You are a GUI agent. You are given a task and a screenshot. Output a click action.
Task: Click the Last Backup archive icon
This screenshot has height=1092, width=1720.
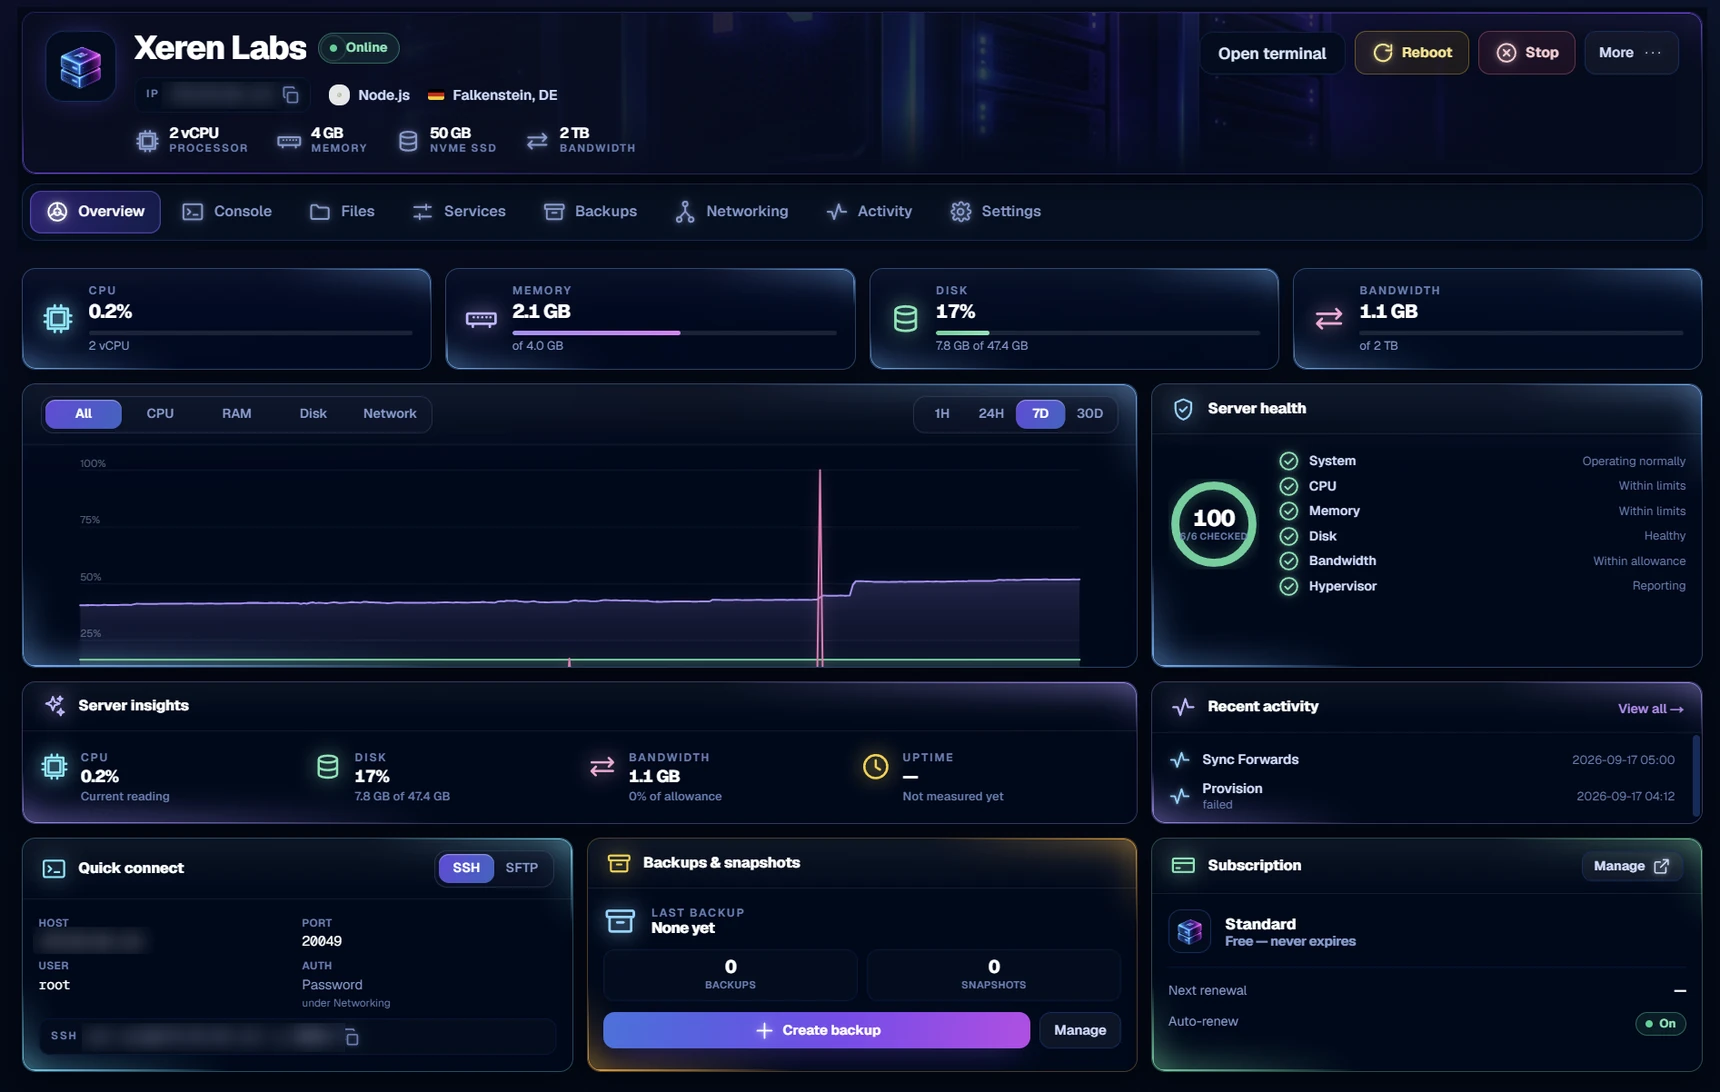click(620, 920)
